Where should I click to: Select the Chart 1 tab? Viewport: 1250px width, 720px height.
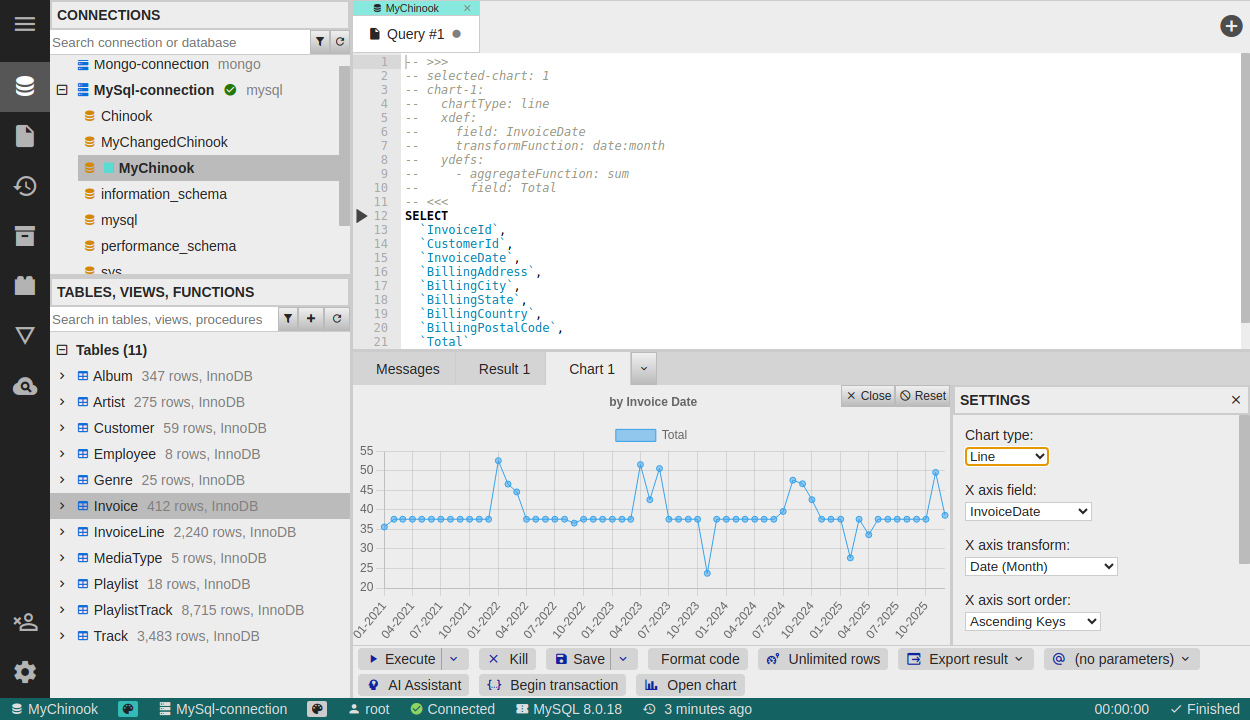click(x=592, y=369)
